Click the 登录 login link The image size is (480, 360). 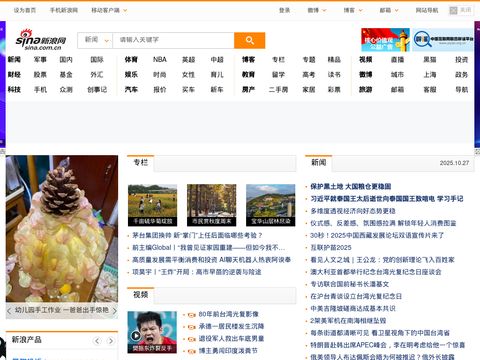pos(284,10)
